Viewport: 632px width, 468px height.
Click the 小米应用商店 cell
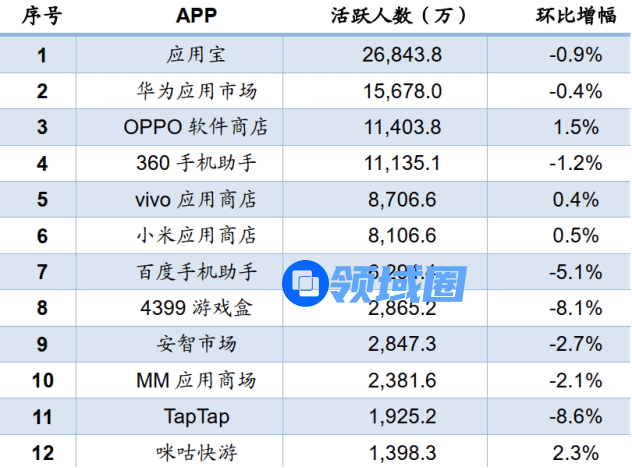(196, 235)
